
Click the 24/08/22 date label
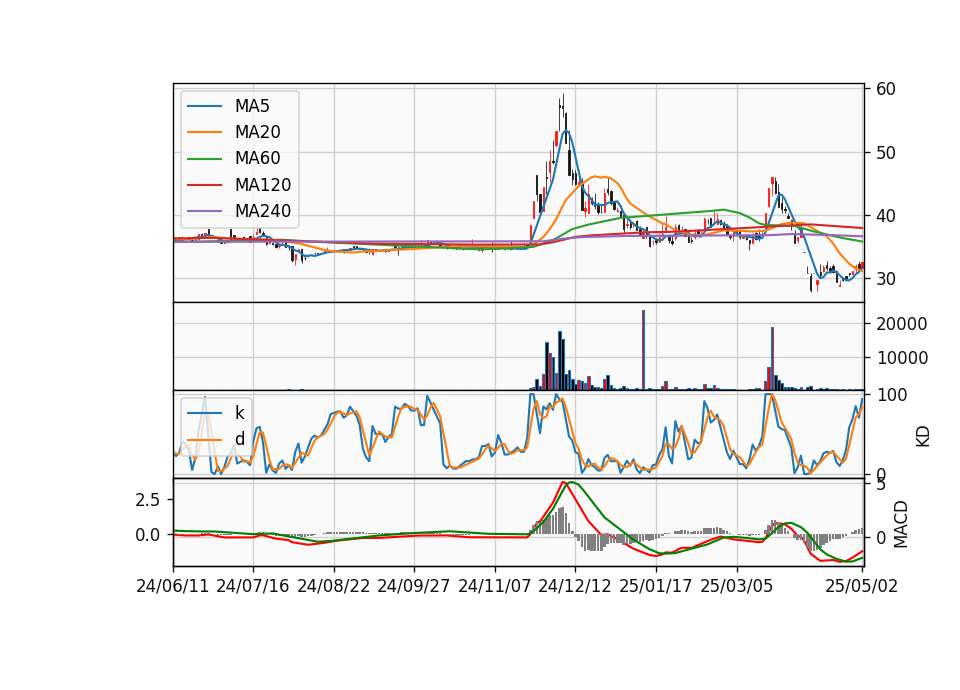[334, 586]
